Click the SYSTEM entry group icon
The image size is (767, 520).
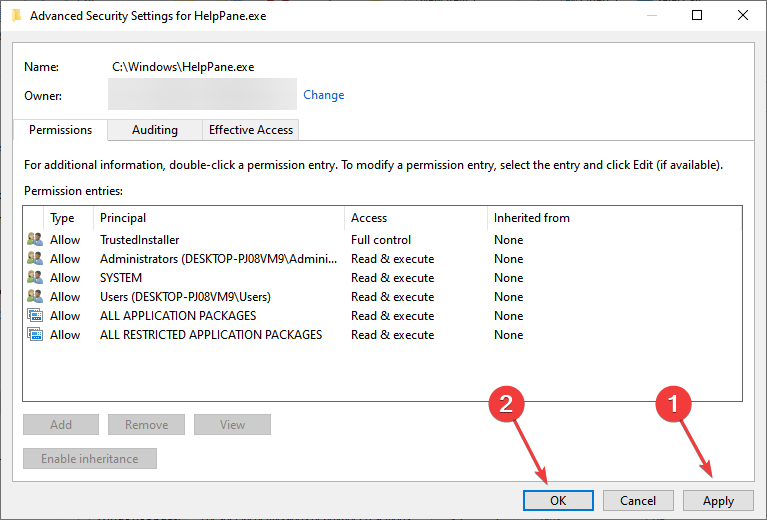(x=35, y=277)
